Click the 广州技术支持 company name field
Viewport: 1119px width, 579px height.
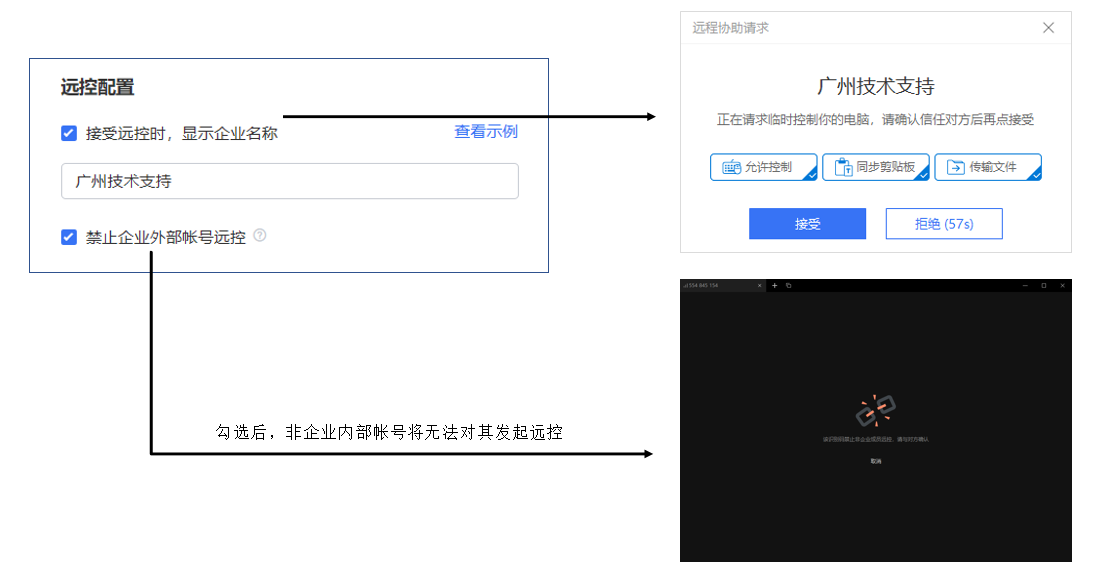(290, 182)
